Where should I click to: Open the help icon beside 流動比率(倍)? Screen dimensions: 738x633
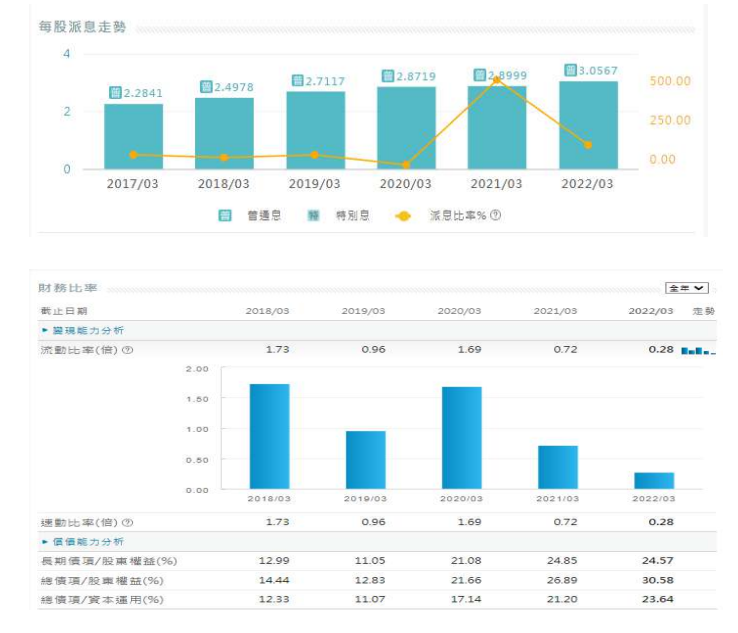pyautogui.click(x=128, y=350)
